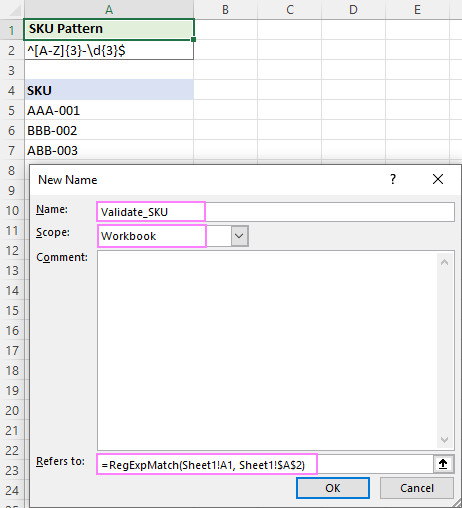
Task: Select cell containing AAA-001
Action: coord(109,110)
